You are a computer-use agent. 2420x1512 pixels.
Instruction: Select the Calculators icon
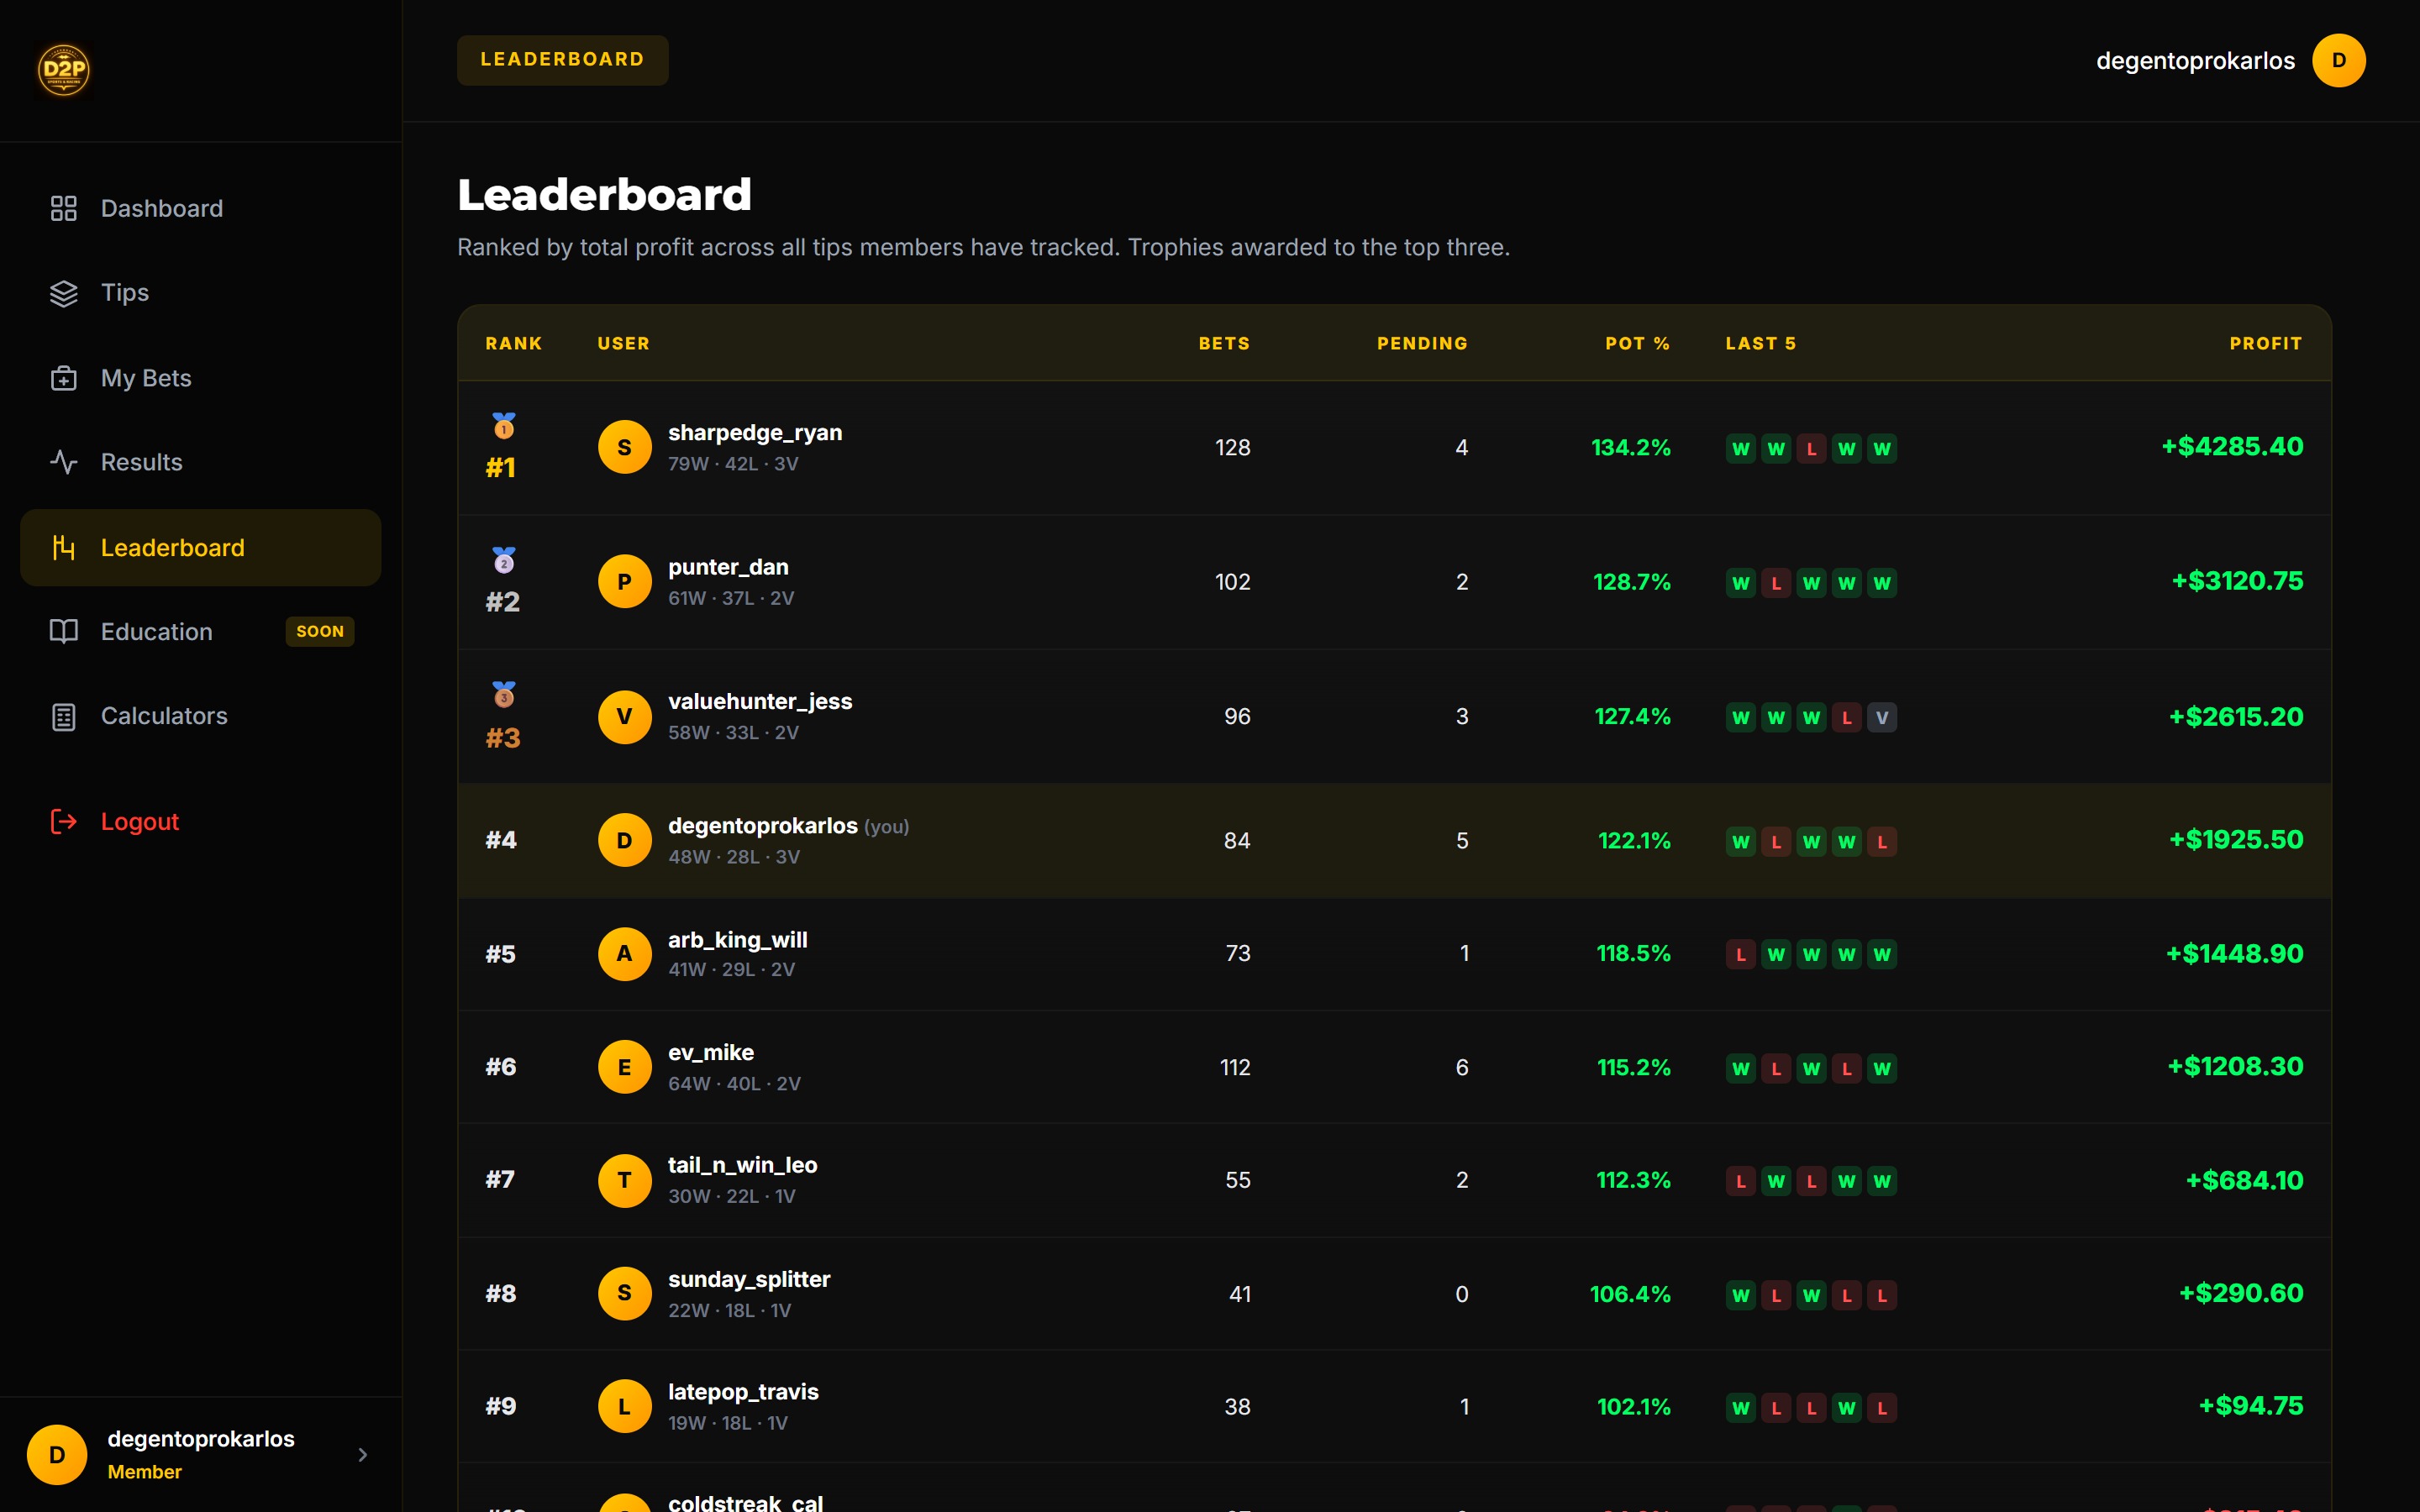pos(64,716)
